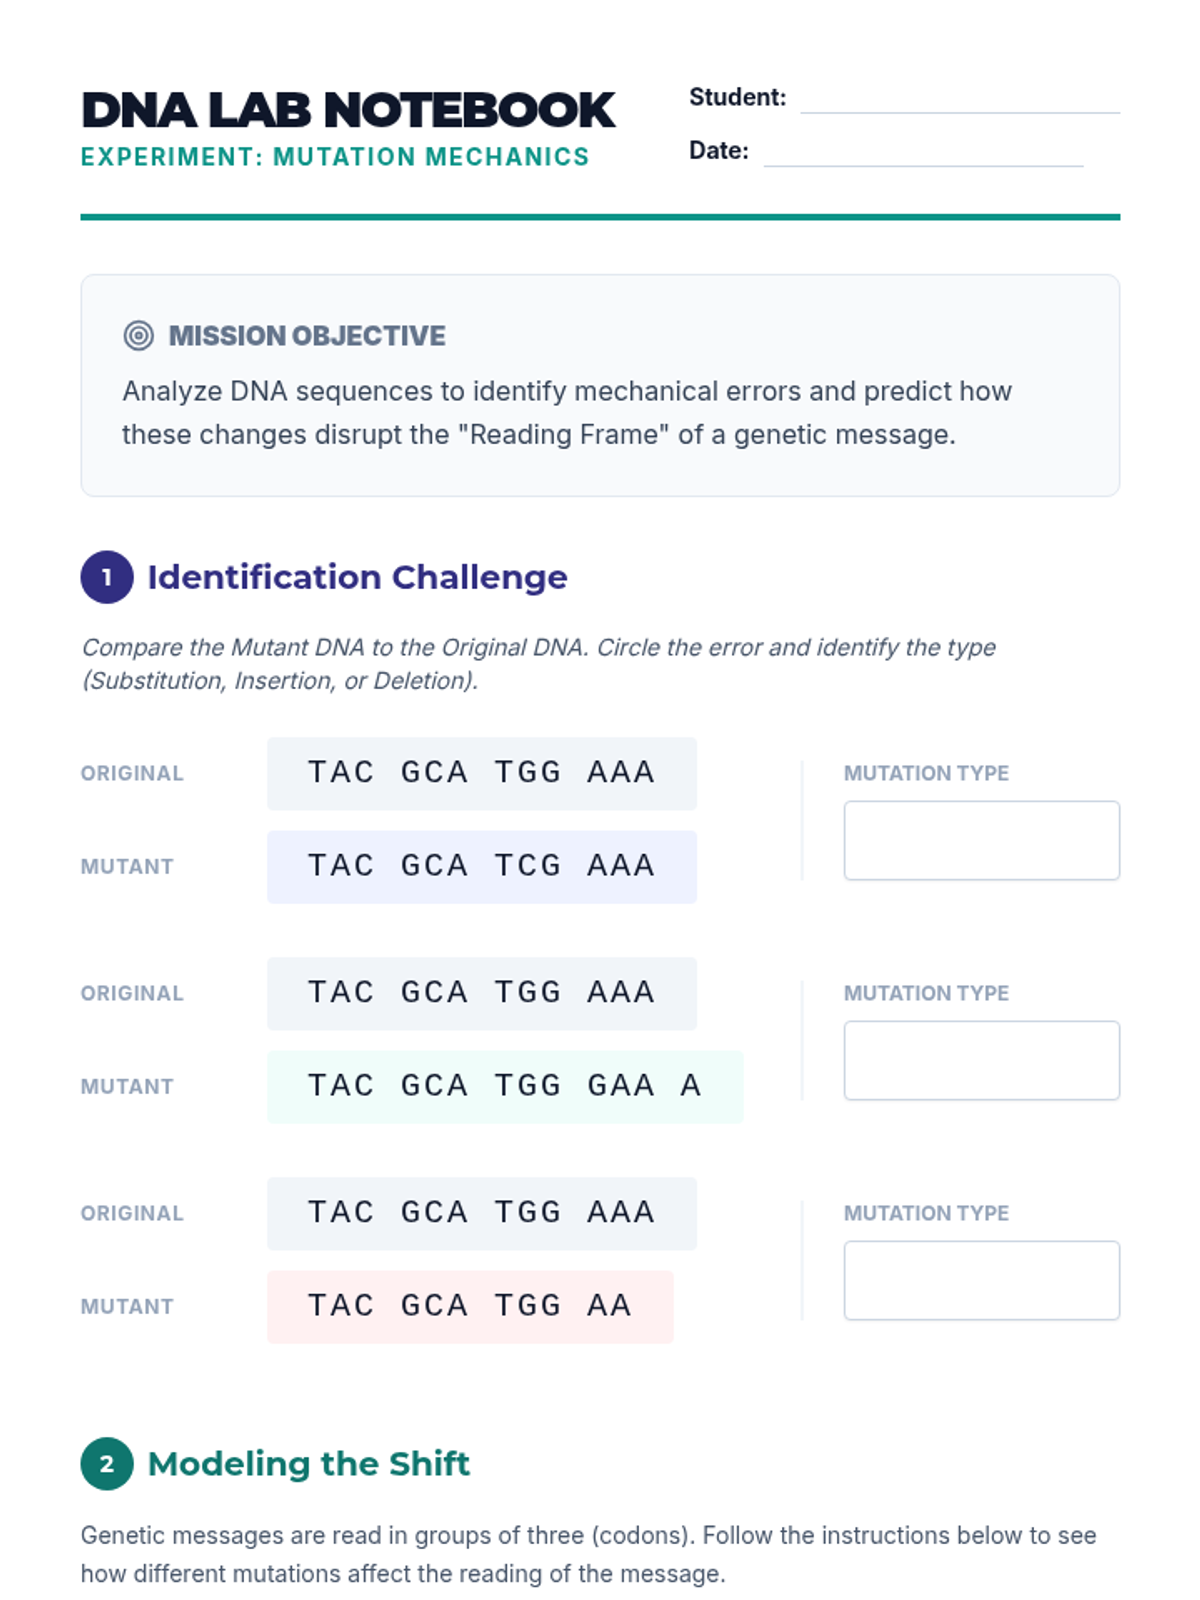Screen dimensions: 1200x1600
Task: Click the italic Compare the Mutant DNA instructions
Action: [538, 663]
